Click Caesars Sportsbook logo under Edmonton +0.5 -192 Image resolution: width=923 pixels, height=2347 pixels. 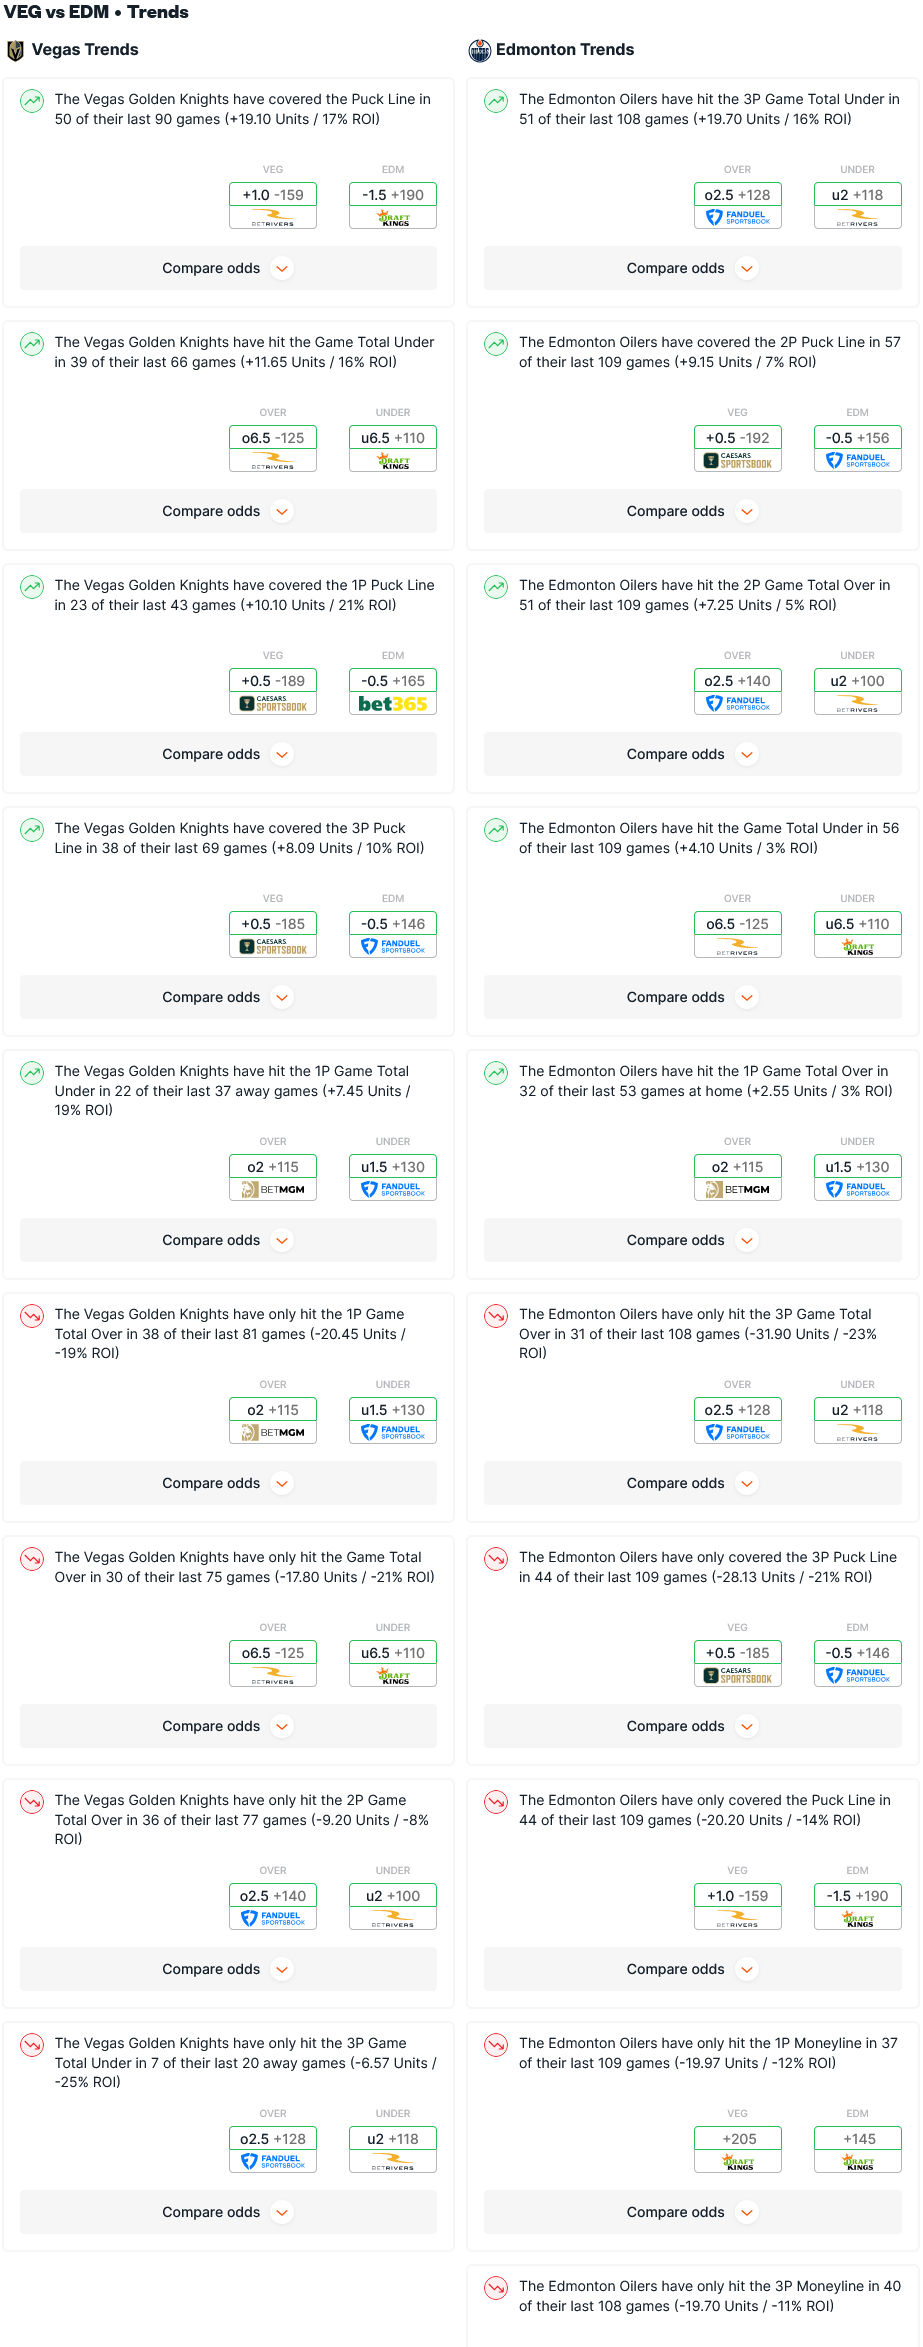click(738, 461)
